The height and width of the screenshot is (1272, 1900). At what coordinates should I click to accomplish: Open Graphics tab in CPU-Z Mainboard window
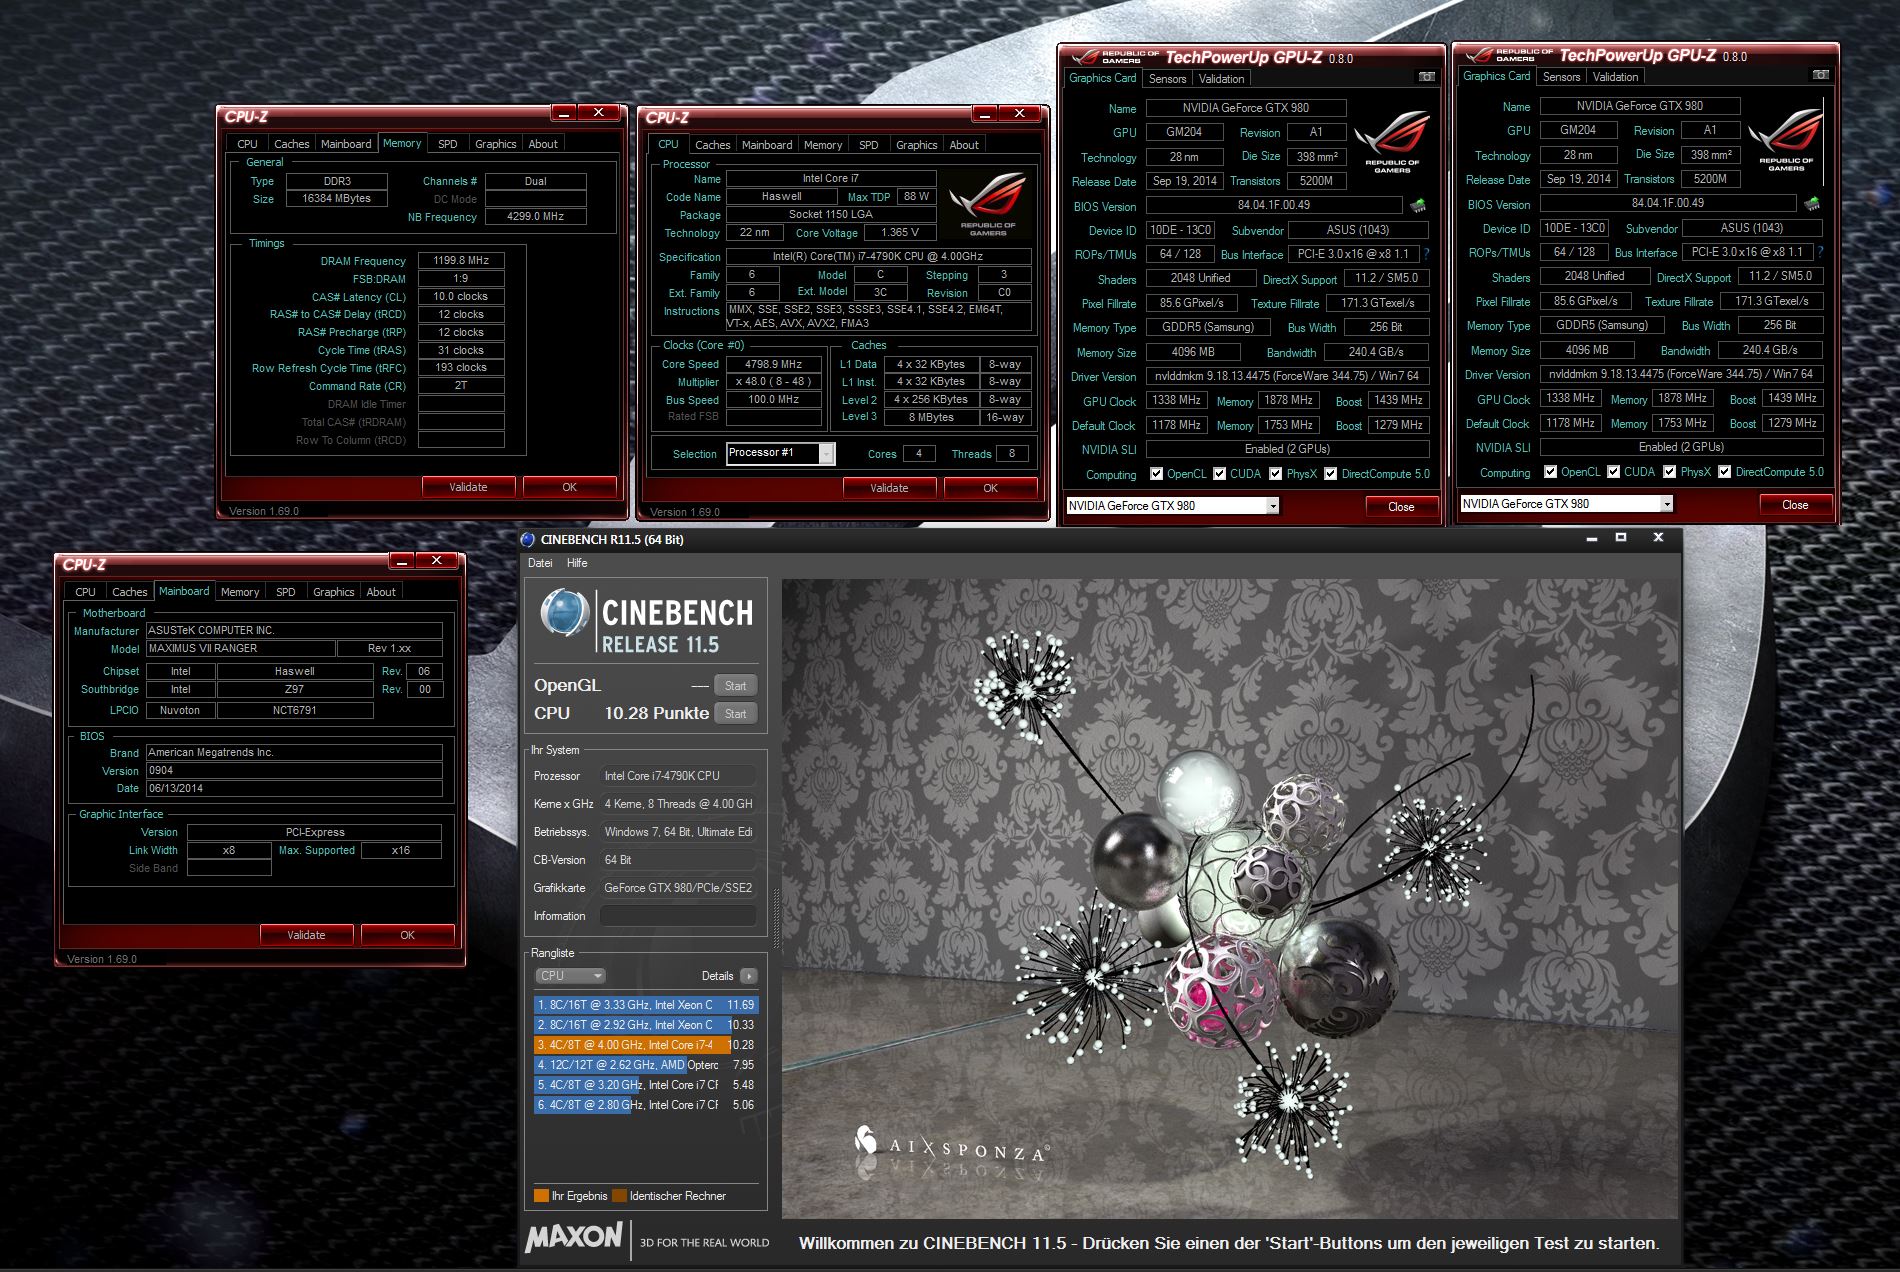[333, 592]
